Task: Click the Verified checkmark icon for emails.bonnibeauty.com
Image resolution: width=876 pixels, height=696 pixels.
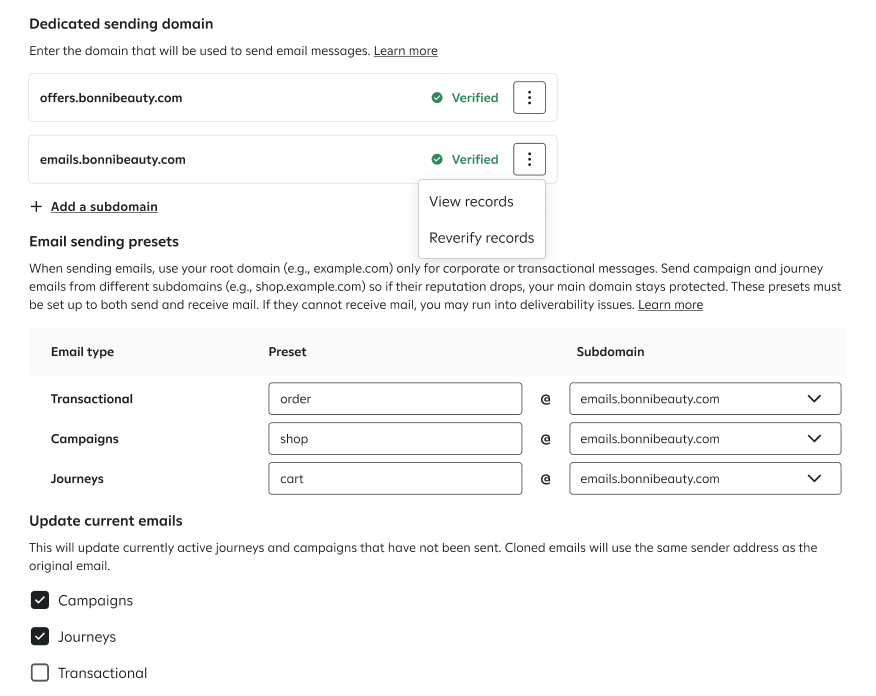Action: pos(437,159)
